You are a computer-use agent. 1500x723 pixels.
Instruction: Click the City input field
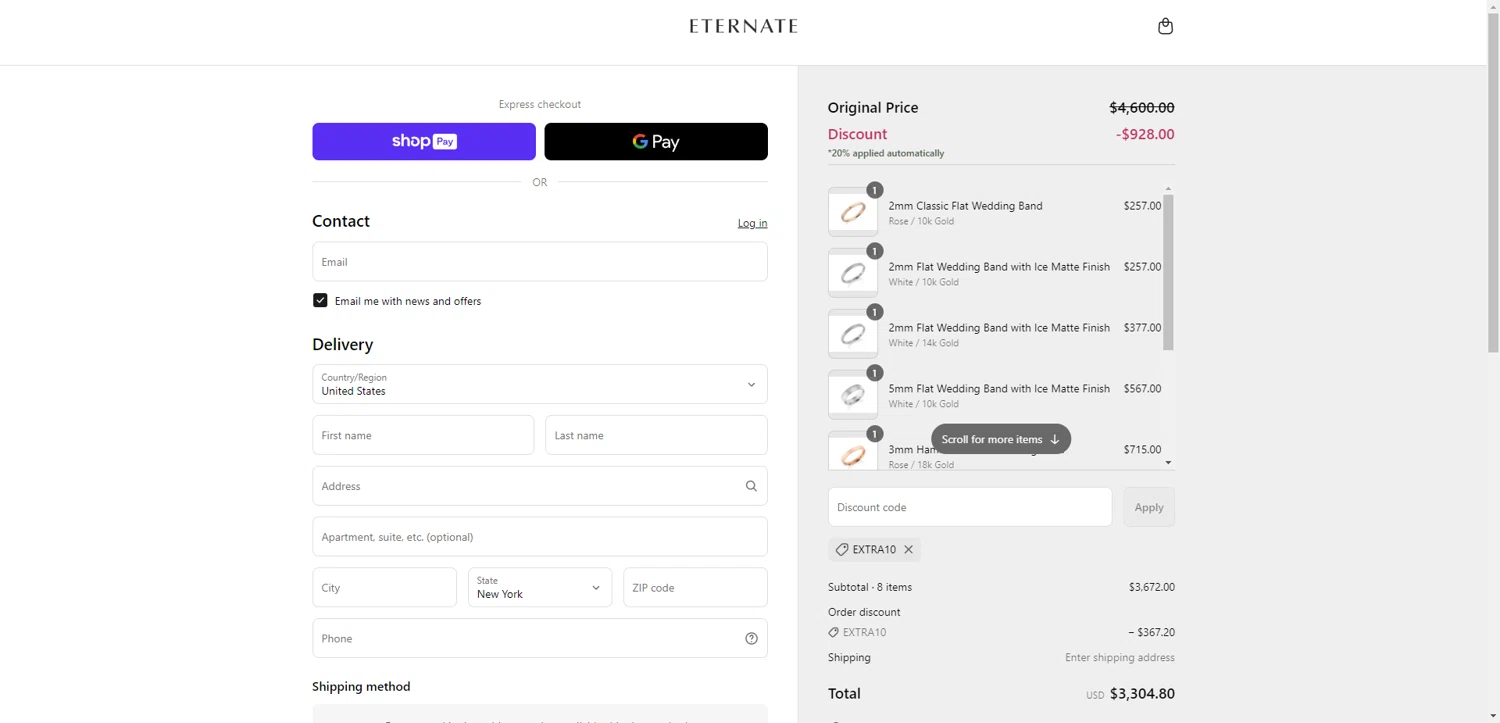(x=384, y=588)
